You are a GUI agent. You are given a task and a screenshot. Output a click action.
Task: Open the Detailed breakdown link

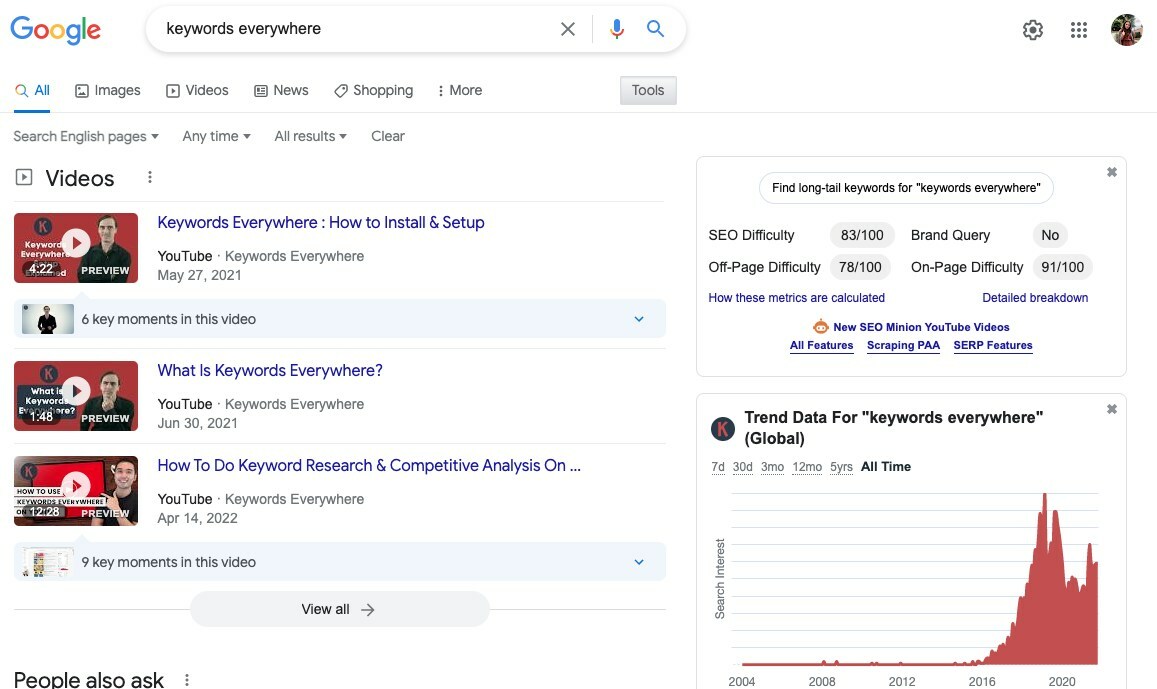coord(1035,298)
